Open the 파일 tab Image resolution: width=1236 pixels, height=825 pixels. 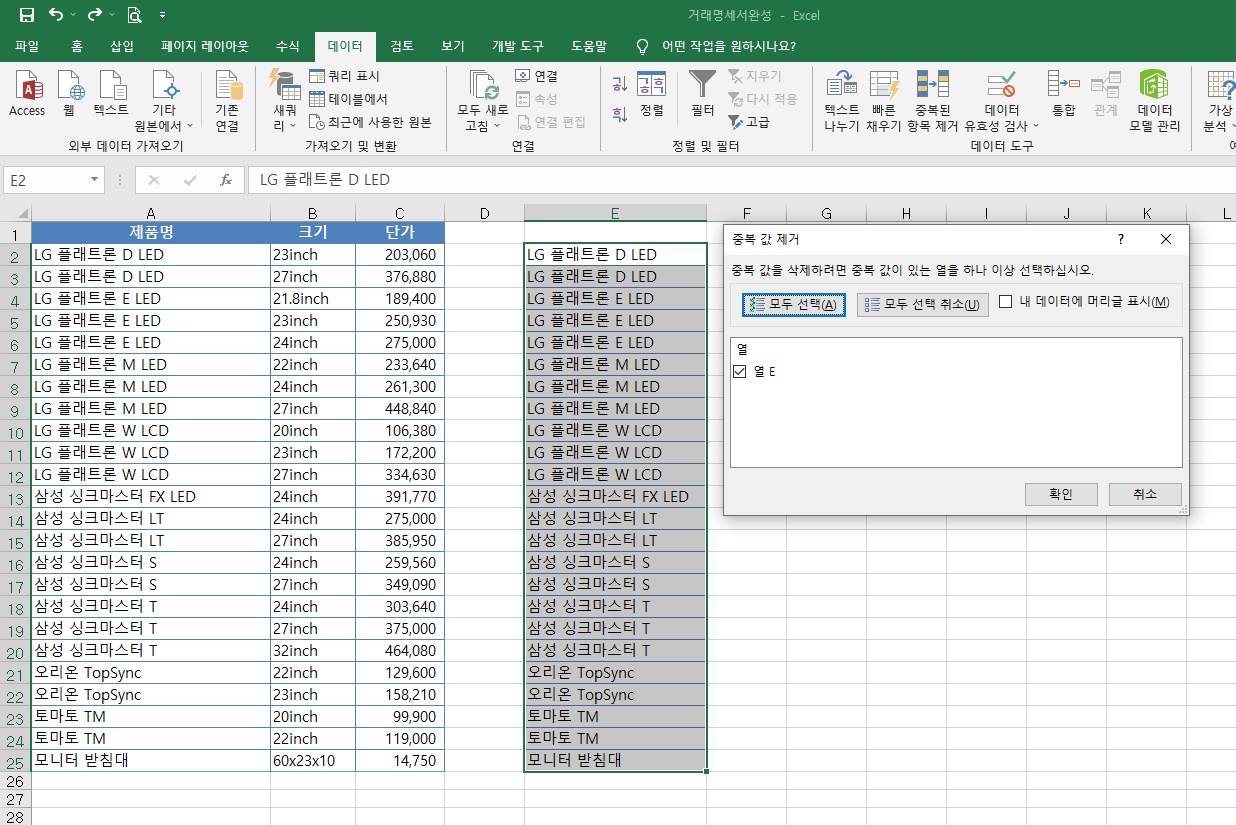(x=27, y=46)
